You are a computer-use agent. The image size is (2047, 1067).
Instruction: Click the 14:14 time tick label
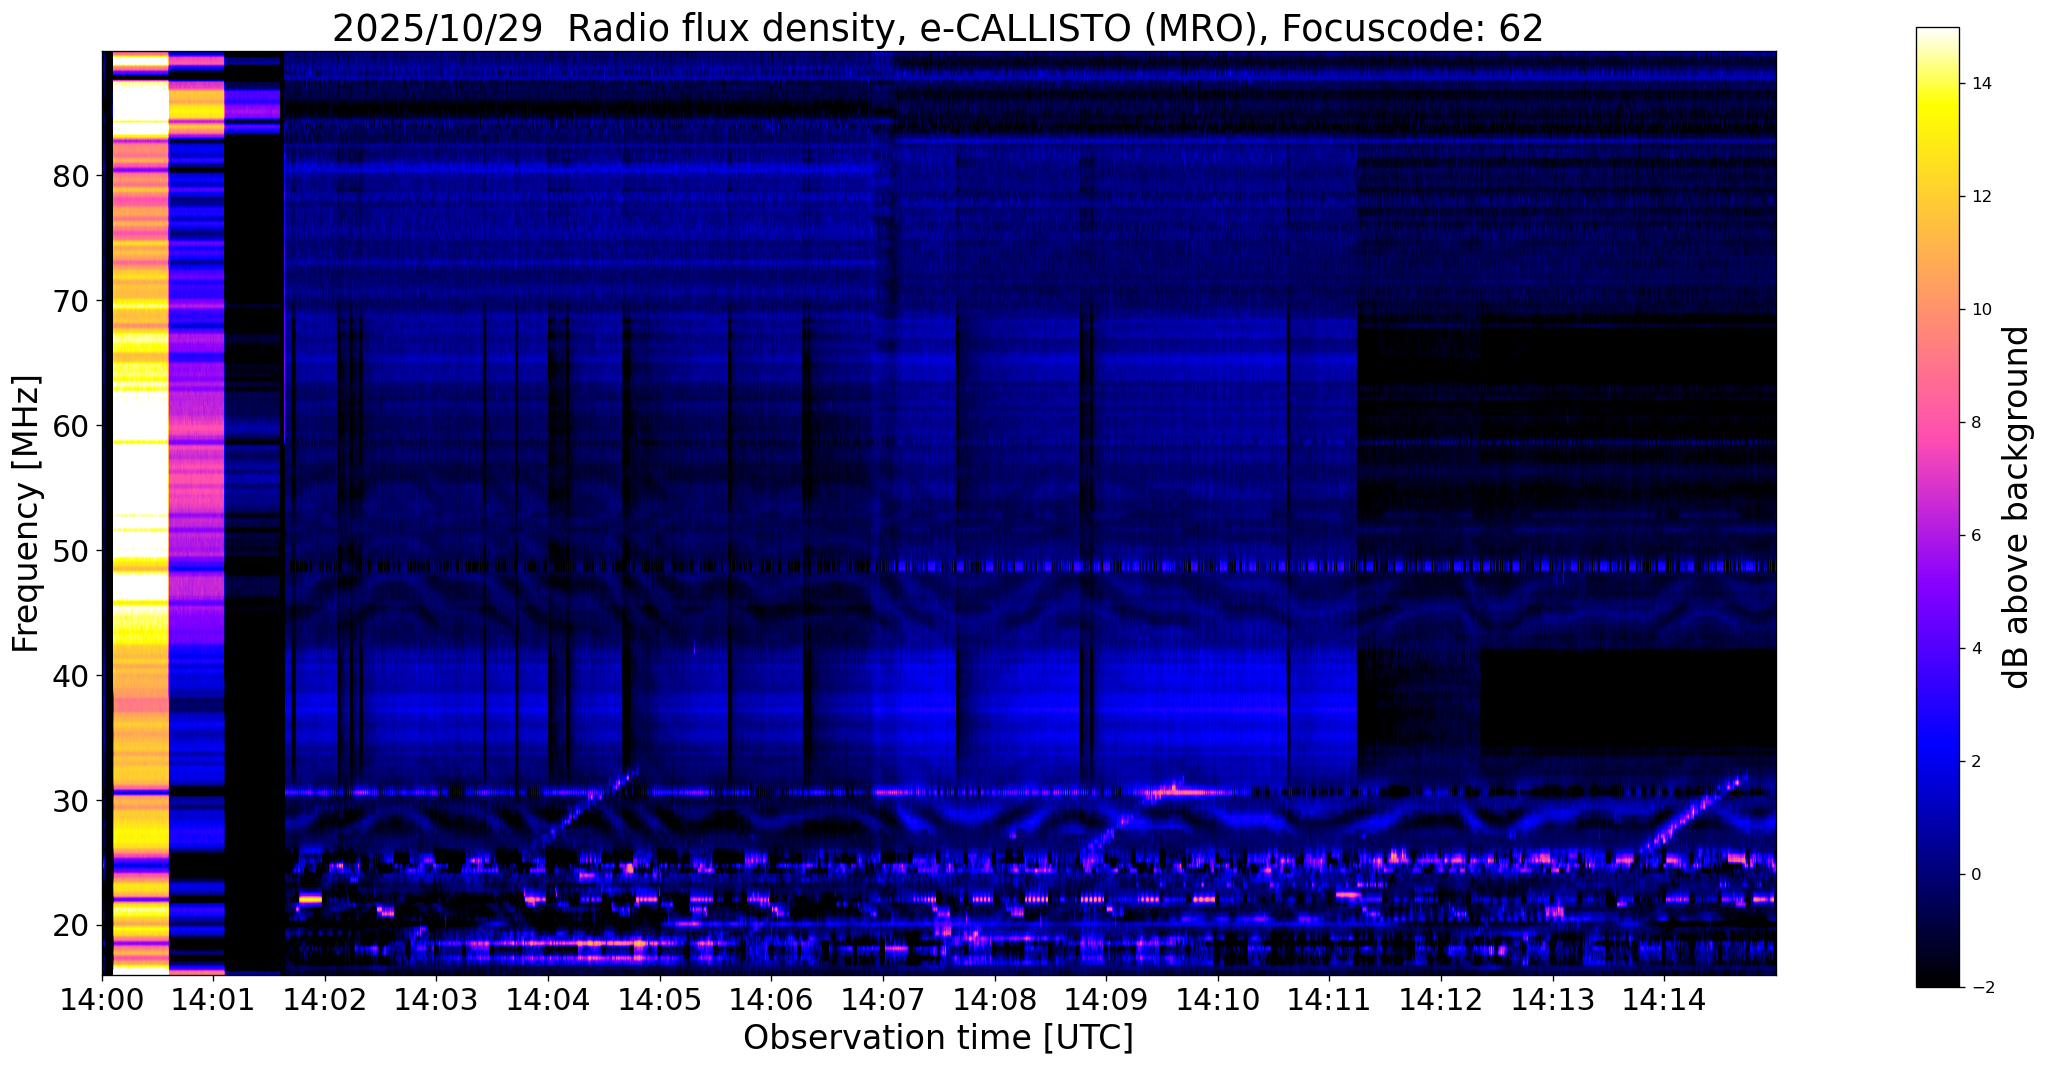(x=1664, y=999)
